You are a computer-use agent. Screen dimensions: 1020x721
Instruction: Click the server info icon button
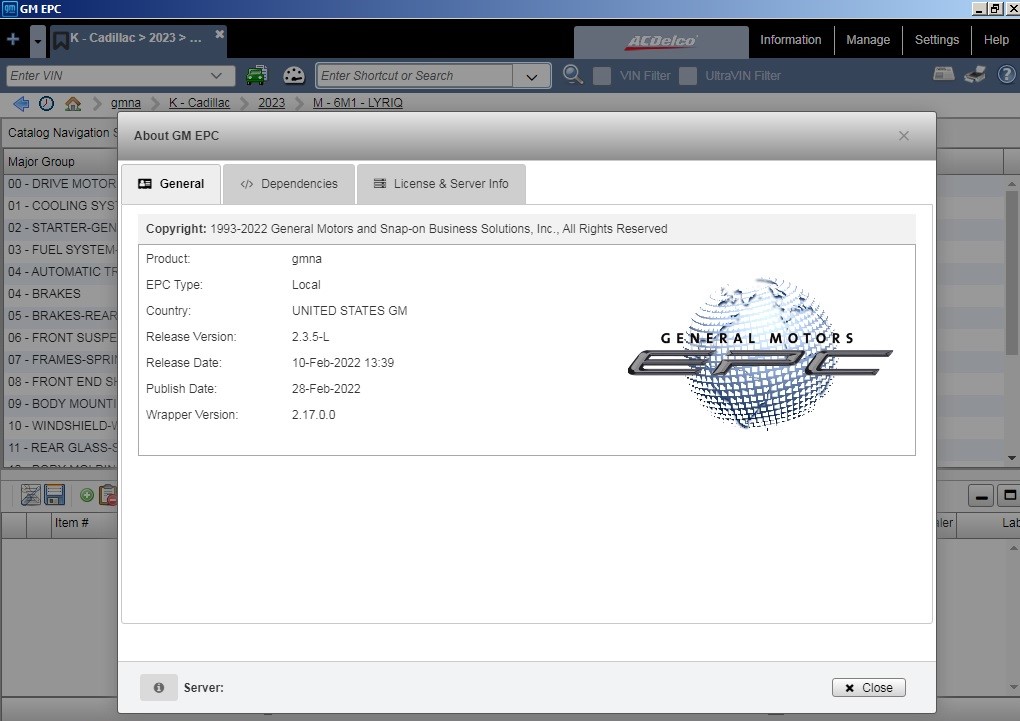159,687
